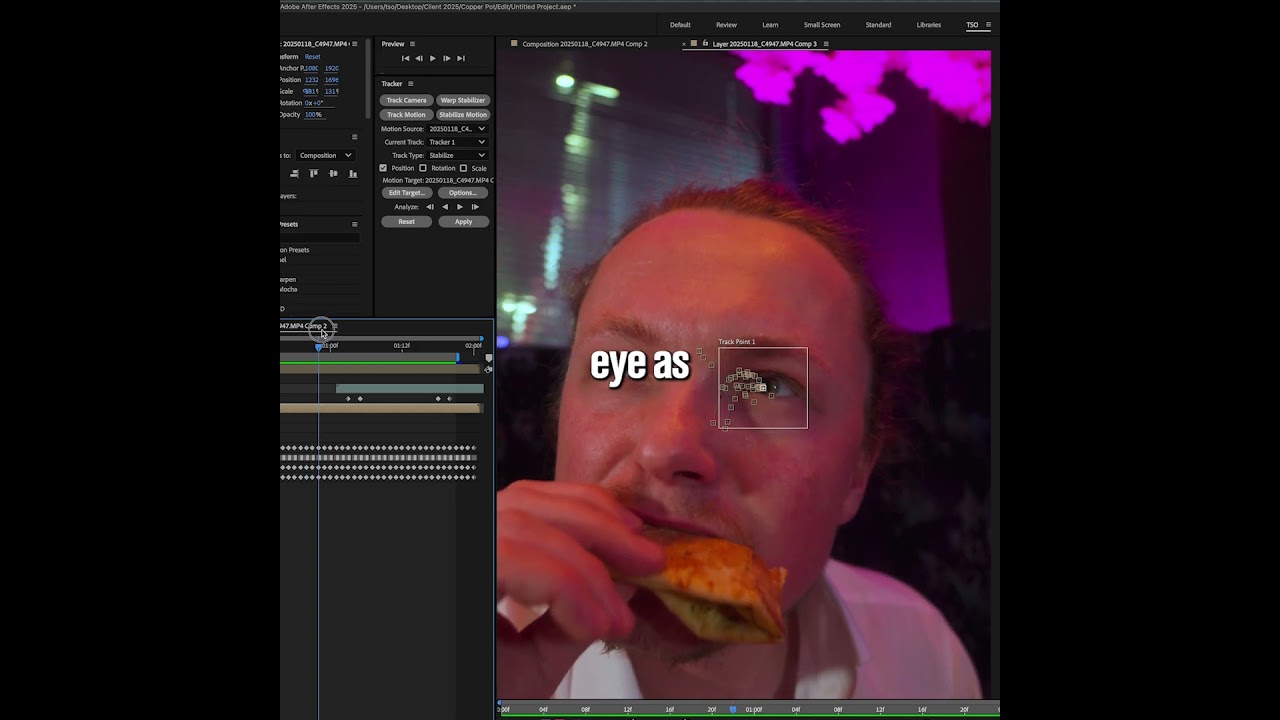Click Edit Target button in Tracker
This screenshot has height=720, width=1280.
point(406,193)
